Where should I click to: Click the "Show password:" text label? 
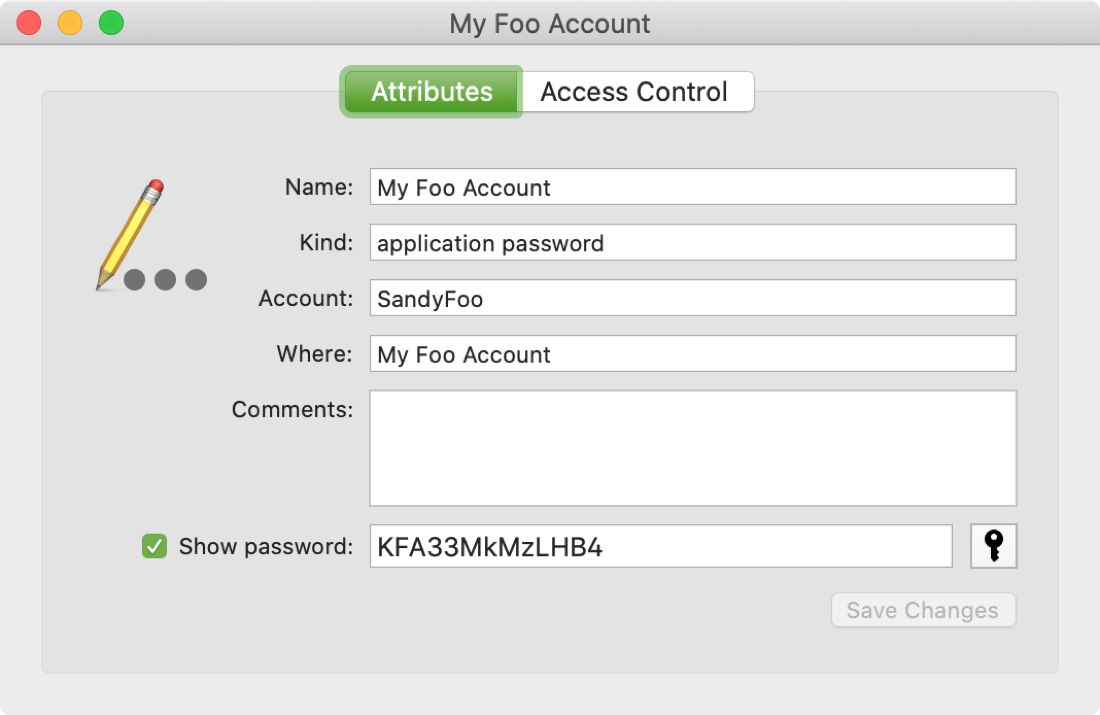click(x=266, y=546)
